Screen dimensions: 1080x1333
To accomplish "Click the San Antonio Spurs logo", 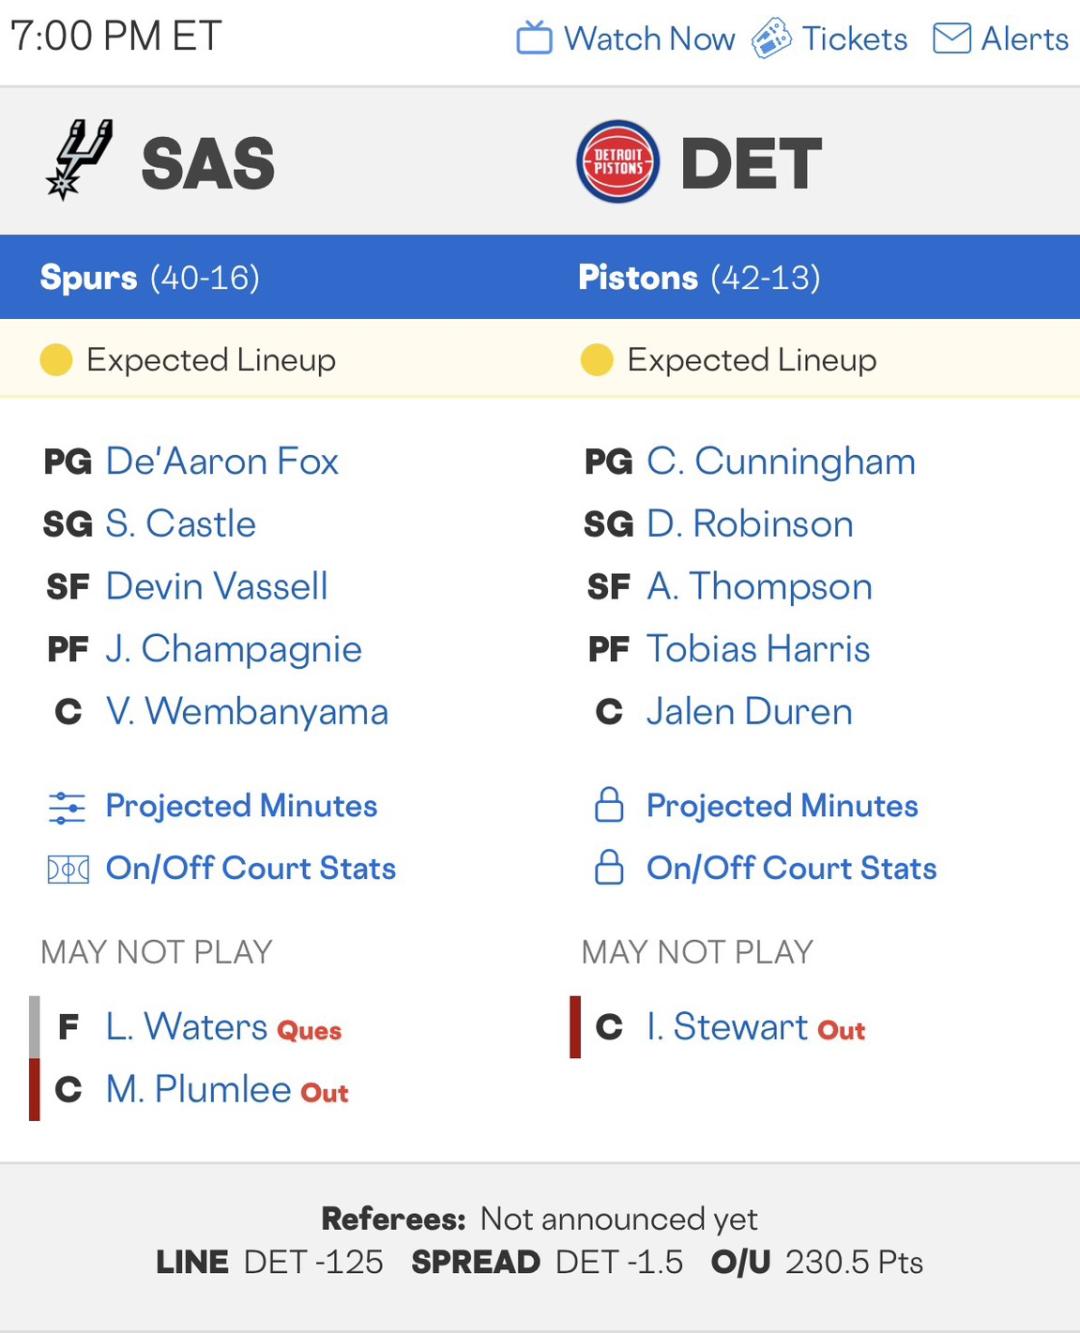I will pyautogui.click(x=80, y=160).
